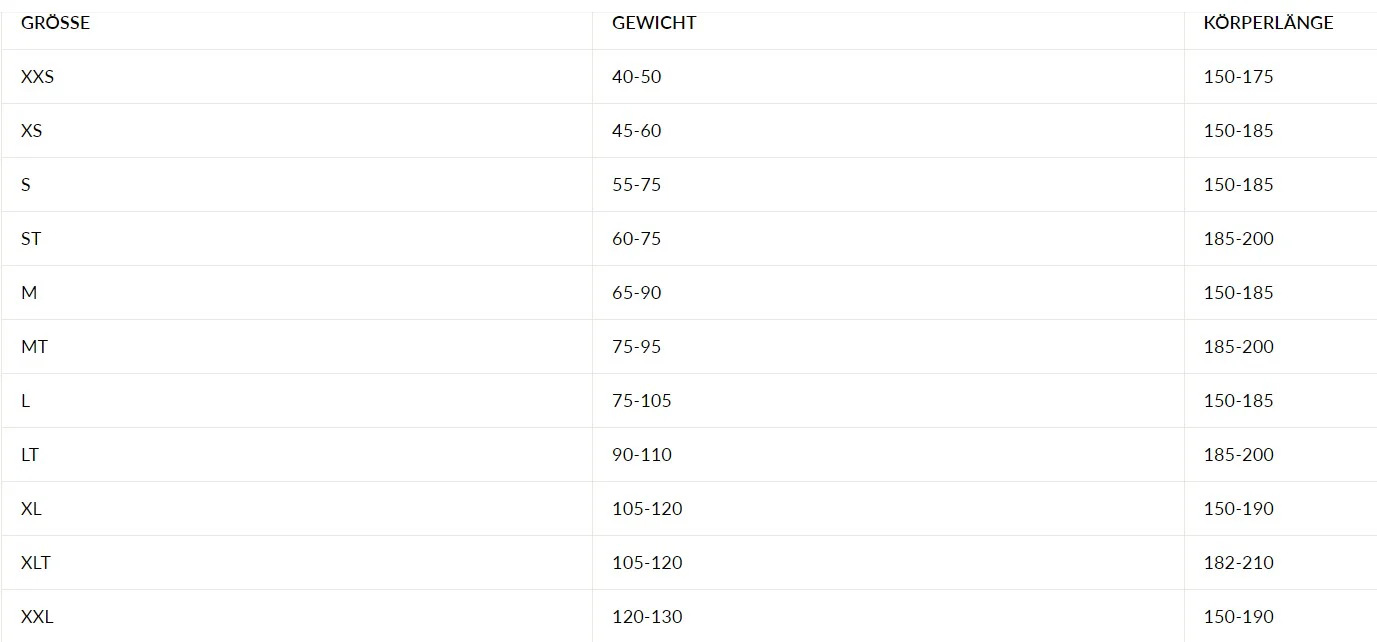Click weight value 45-60
The width and height of the screenshot is (1377, 642).
pos(637,131)
